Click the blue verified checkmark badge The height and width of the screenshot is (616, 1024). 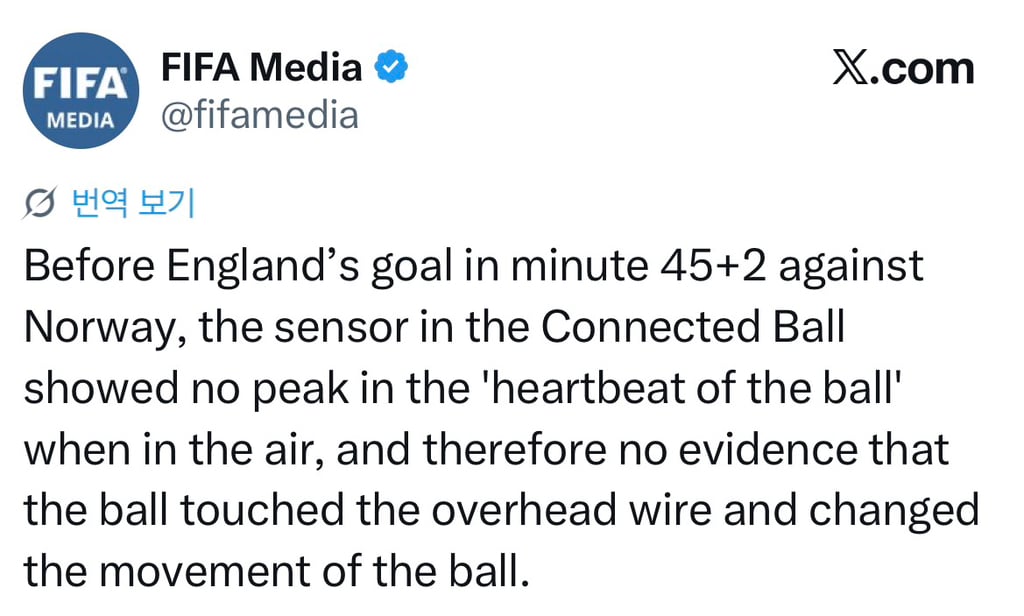[x=391, y=66]
